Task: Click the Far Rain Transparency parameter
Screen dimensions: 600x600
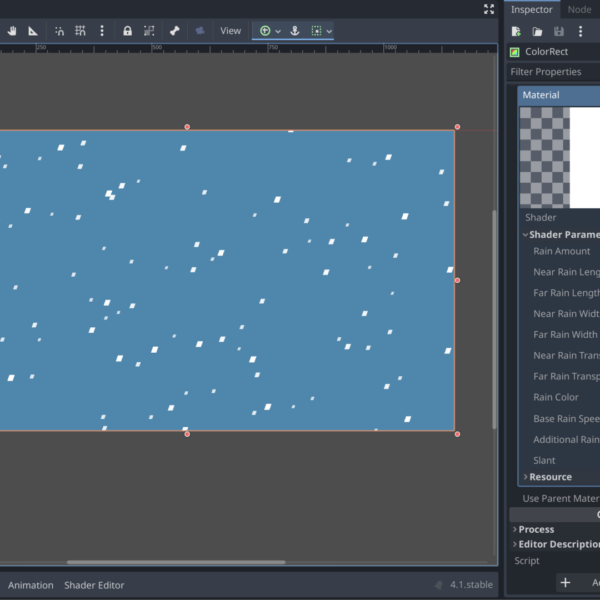Action: pyautogui.click(x=566, y=377)
